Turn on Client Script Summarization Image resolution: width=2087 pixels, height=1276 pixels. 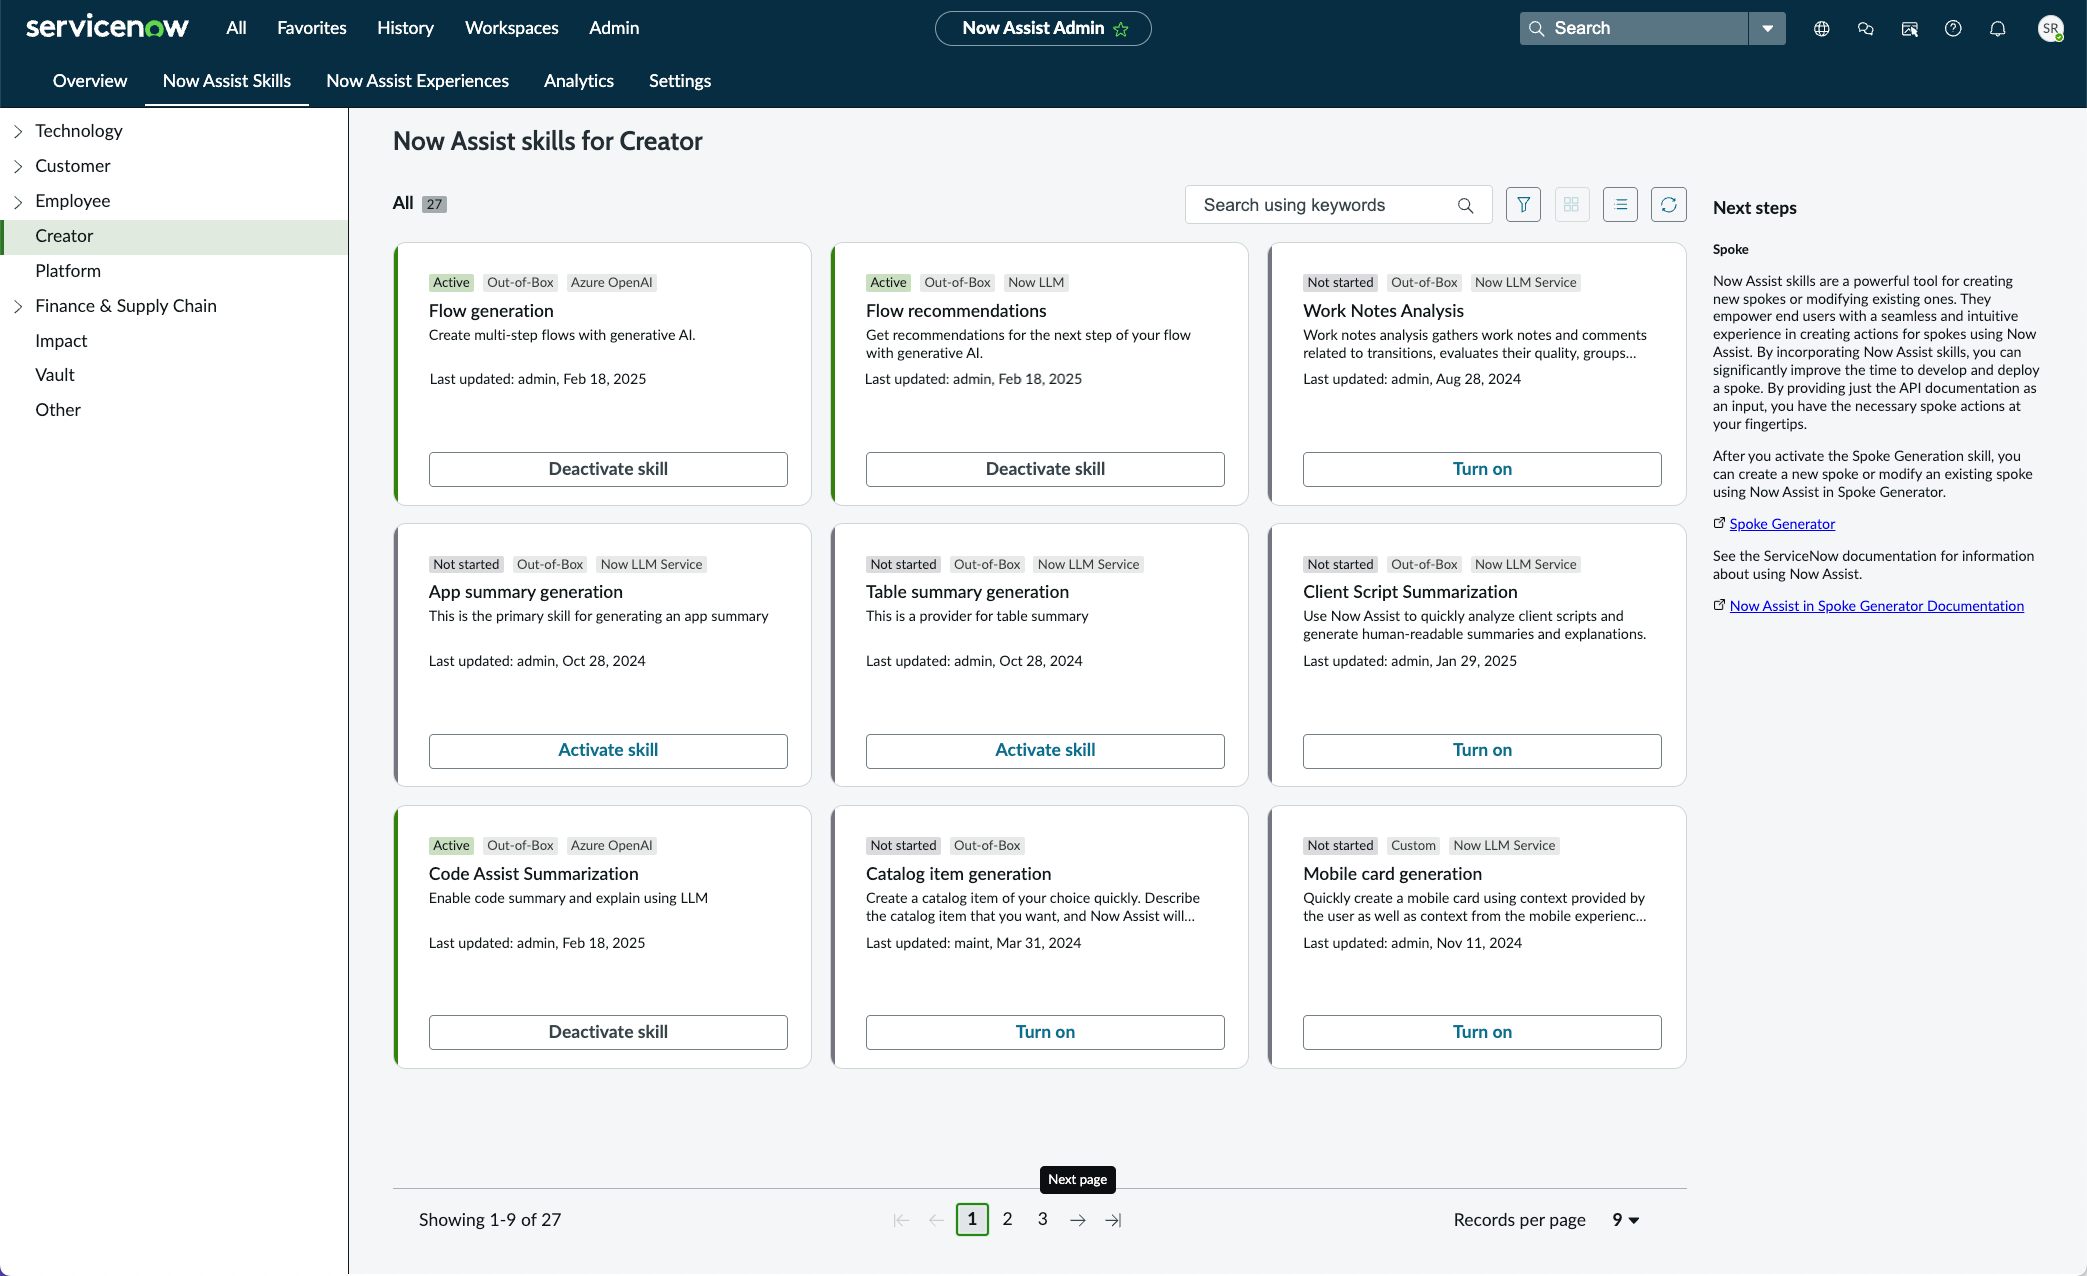(1482, 751)
